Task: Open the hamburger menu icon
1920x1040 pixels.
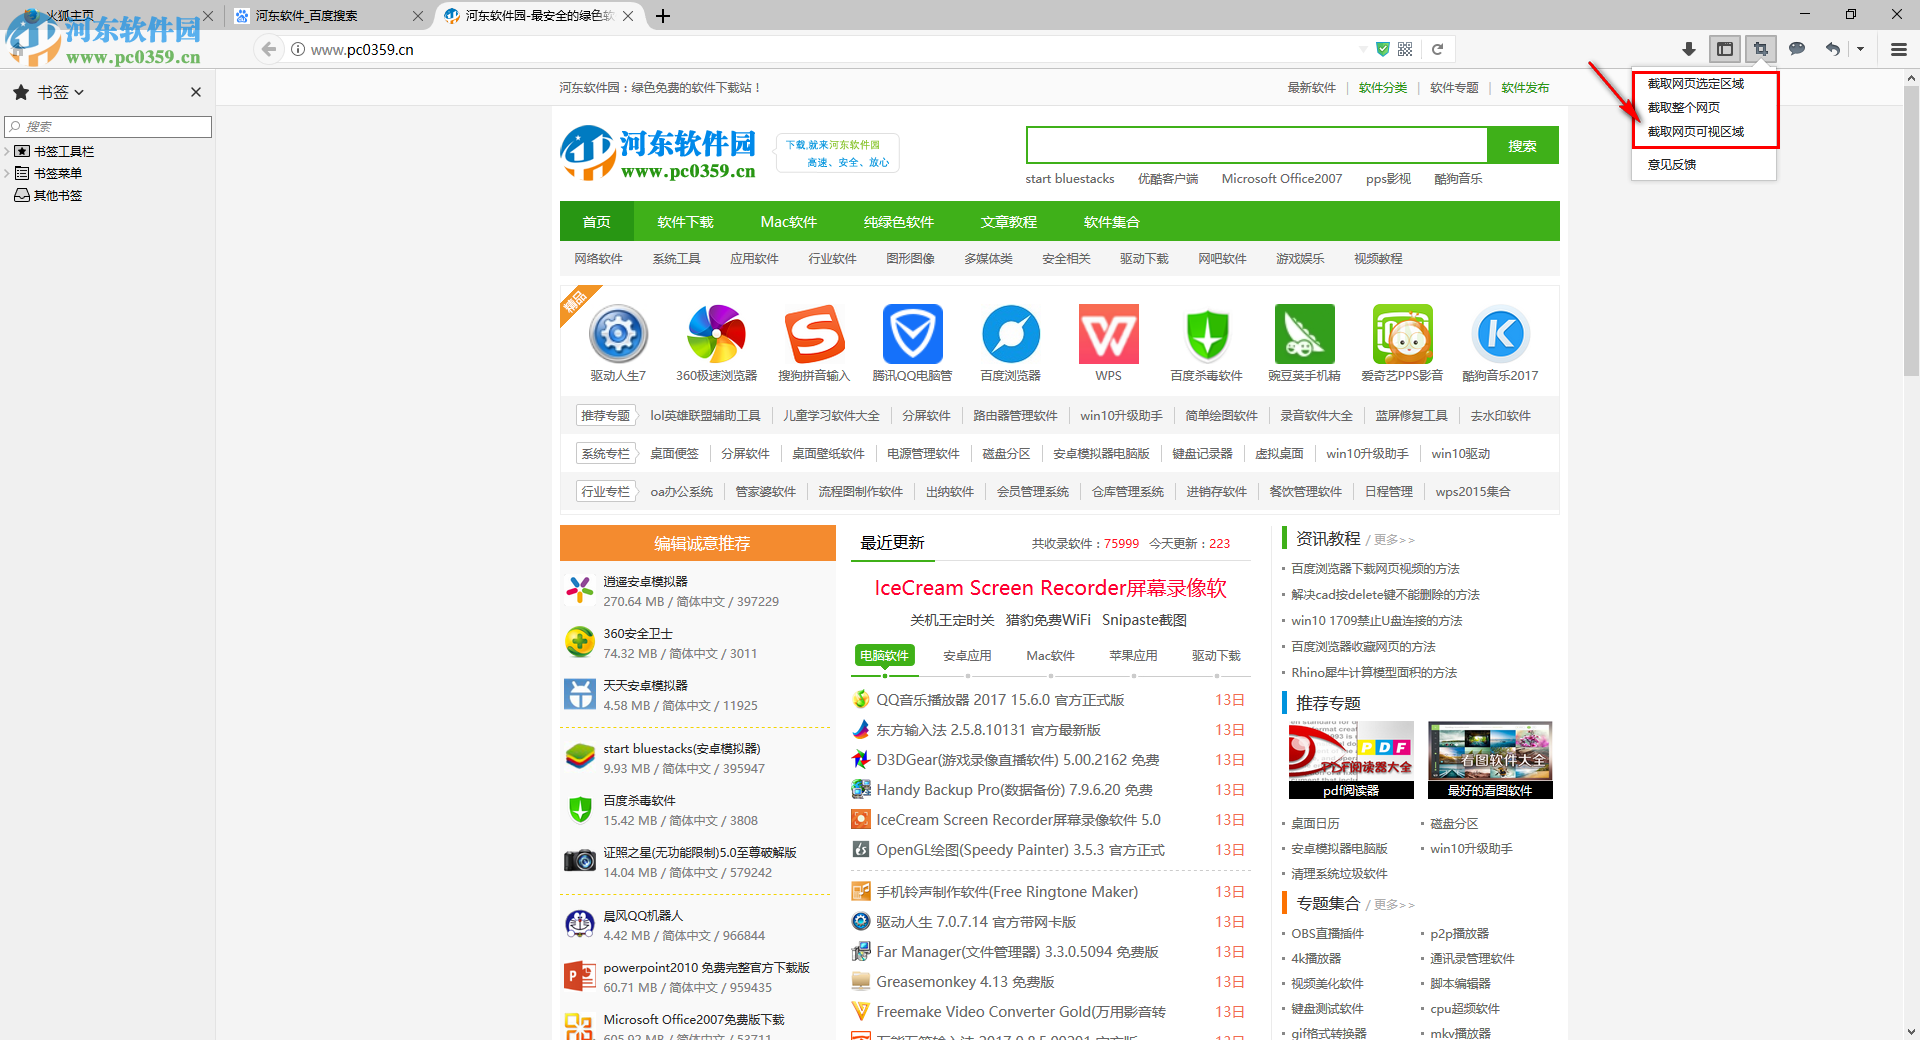Action: pyautogui.click(x=1897, y=49)
